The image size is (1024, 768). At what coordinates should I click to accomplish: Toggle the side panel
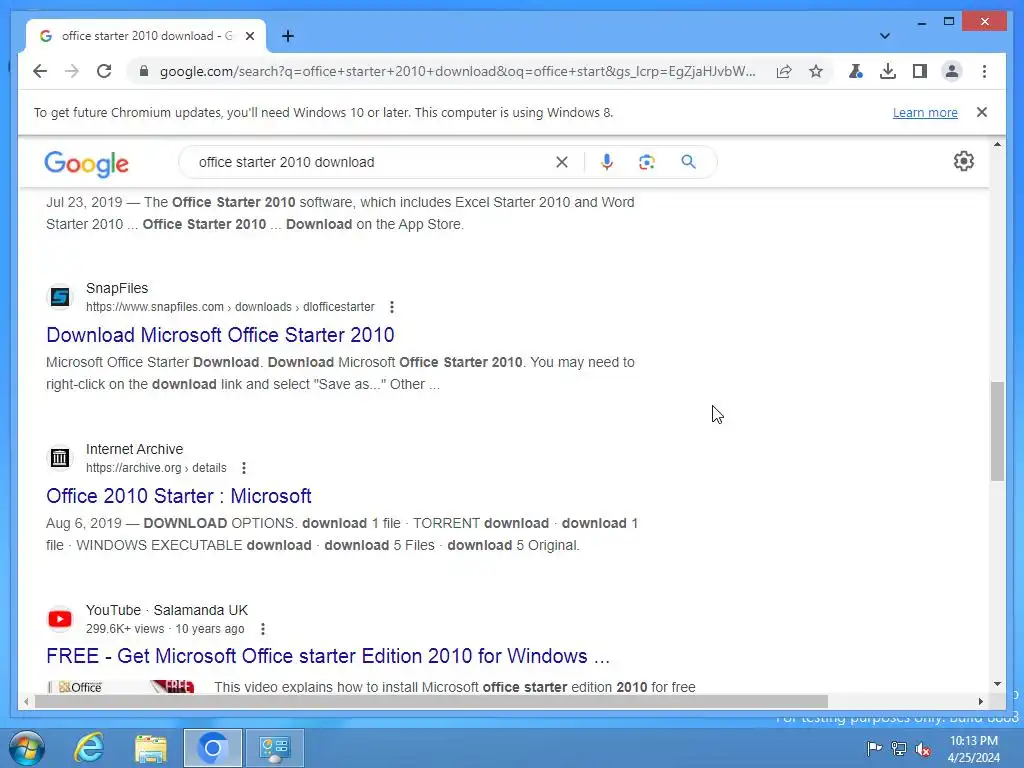(x=920, y=71)
